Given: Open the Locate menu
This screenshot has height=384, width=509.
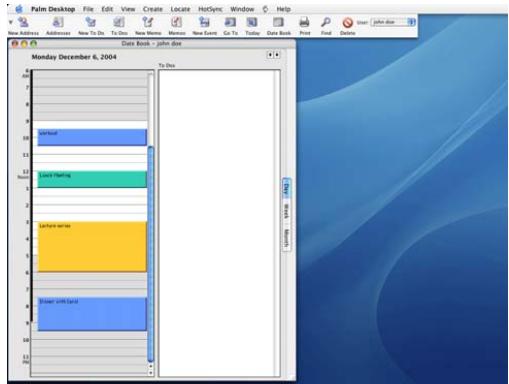Looking at the screenshot, I should (x=180, y=9).
